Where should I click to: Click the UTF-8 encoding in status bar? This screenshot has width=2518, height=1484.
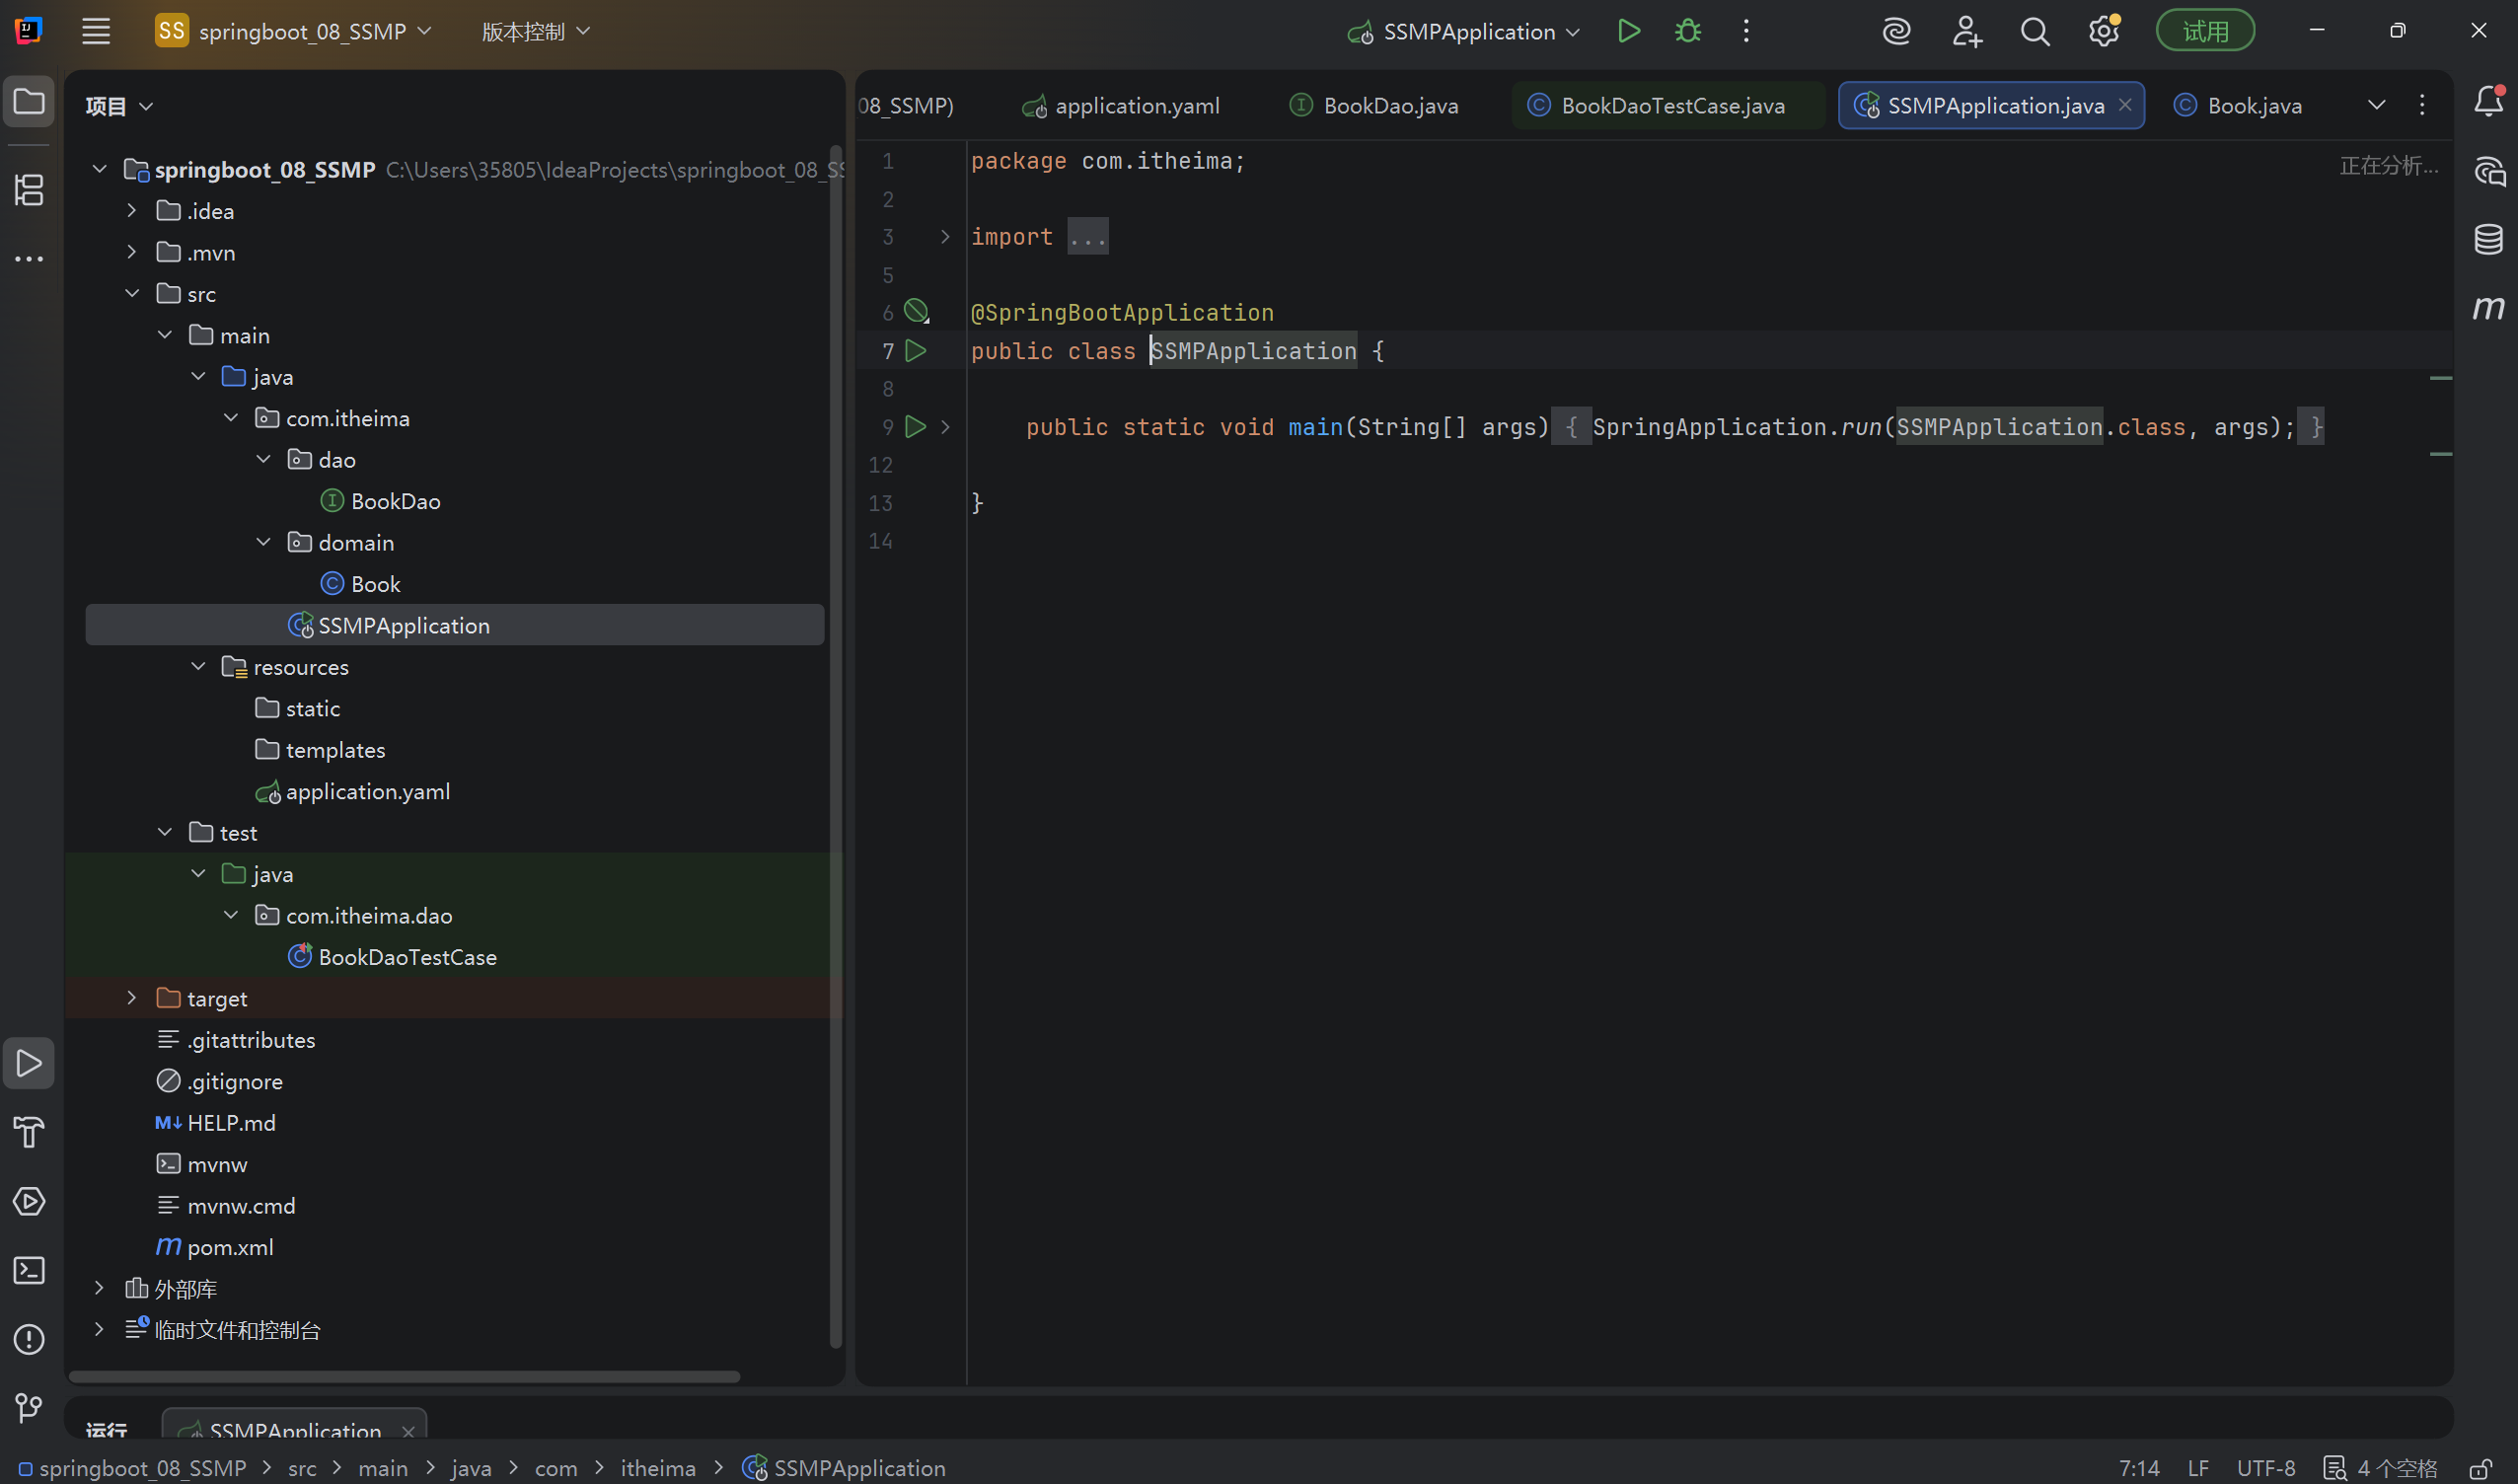[x=2265, y=1468]
